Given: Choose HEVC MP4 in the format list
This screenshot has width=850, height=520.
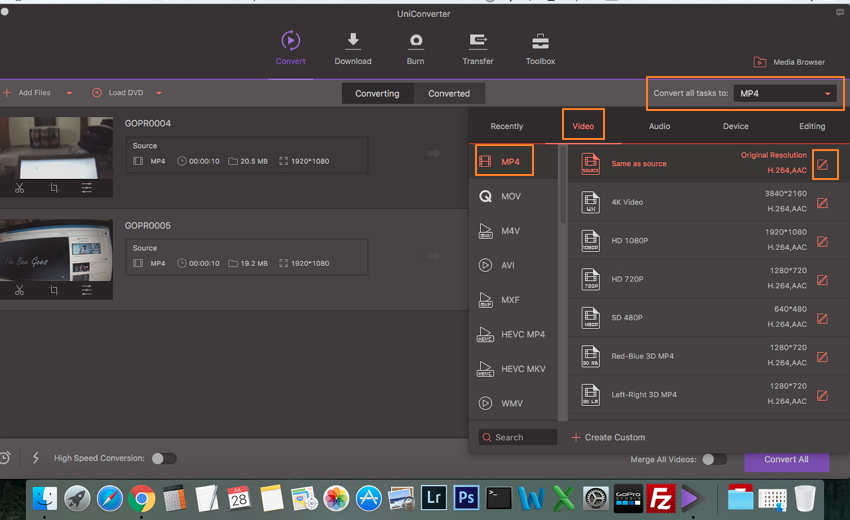Looking at the screenshot, I should (x=513, y=335).
